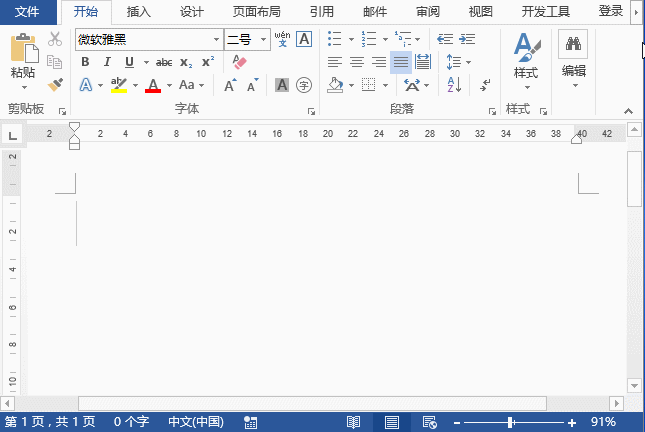
Task: Switch to Read Mode view
Action: click(353, 422)
